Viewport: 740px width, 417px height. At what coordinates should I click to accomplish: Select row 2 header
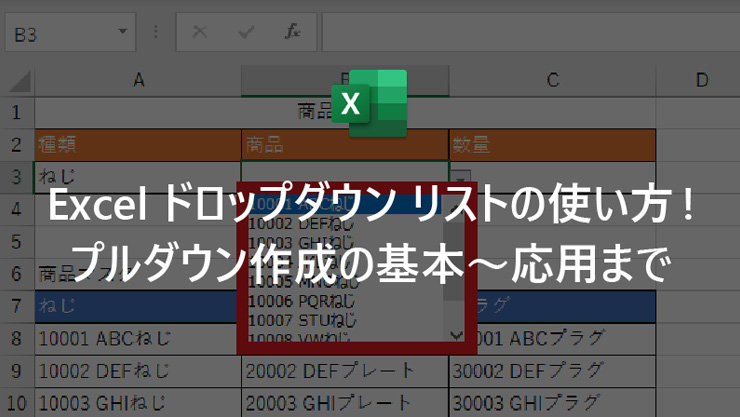click(17, 145)
